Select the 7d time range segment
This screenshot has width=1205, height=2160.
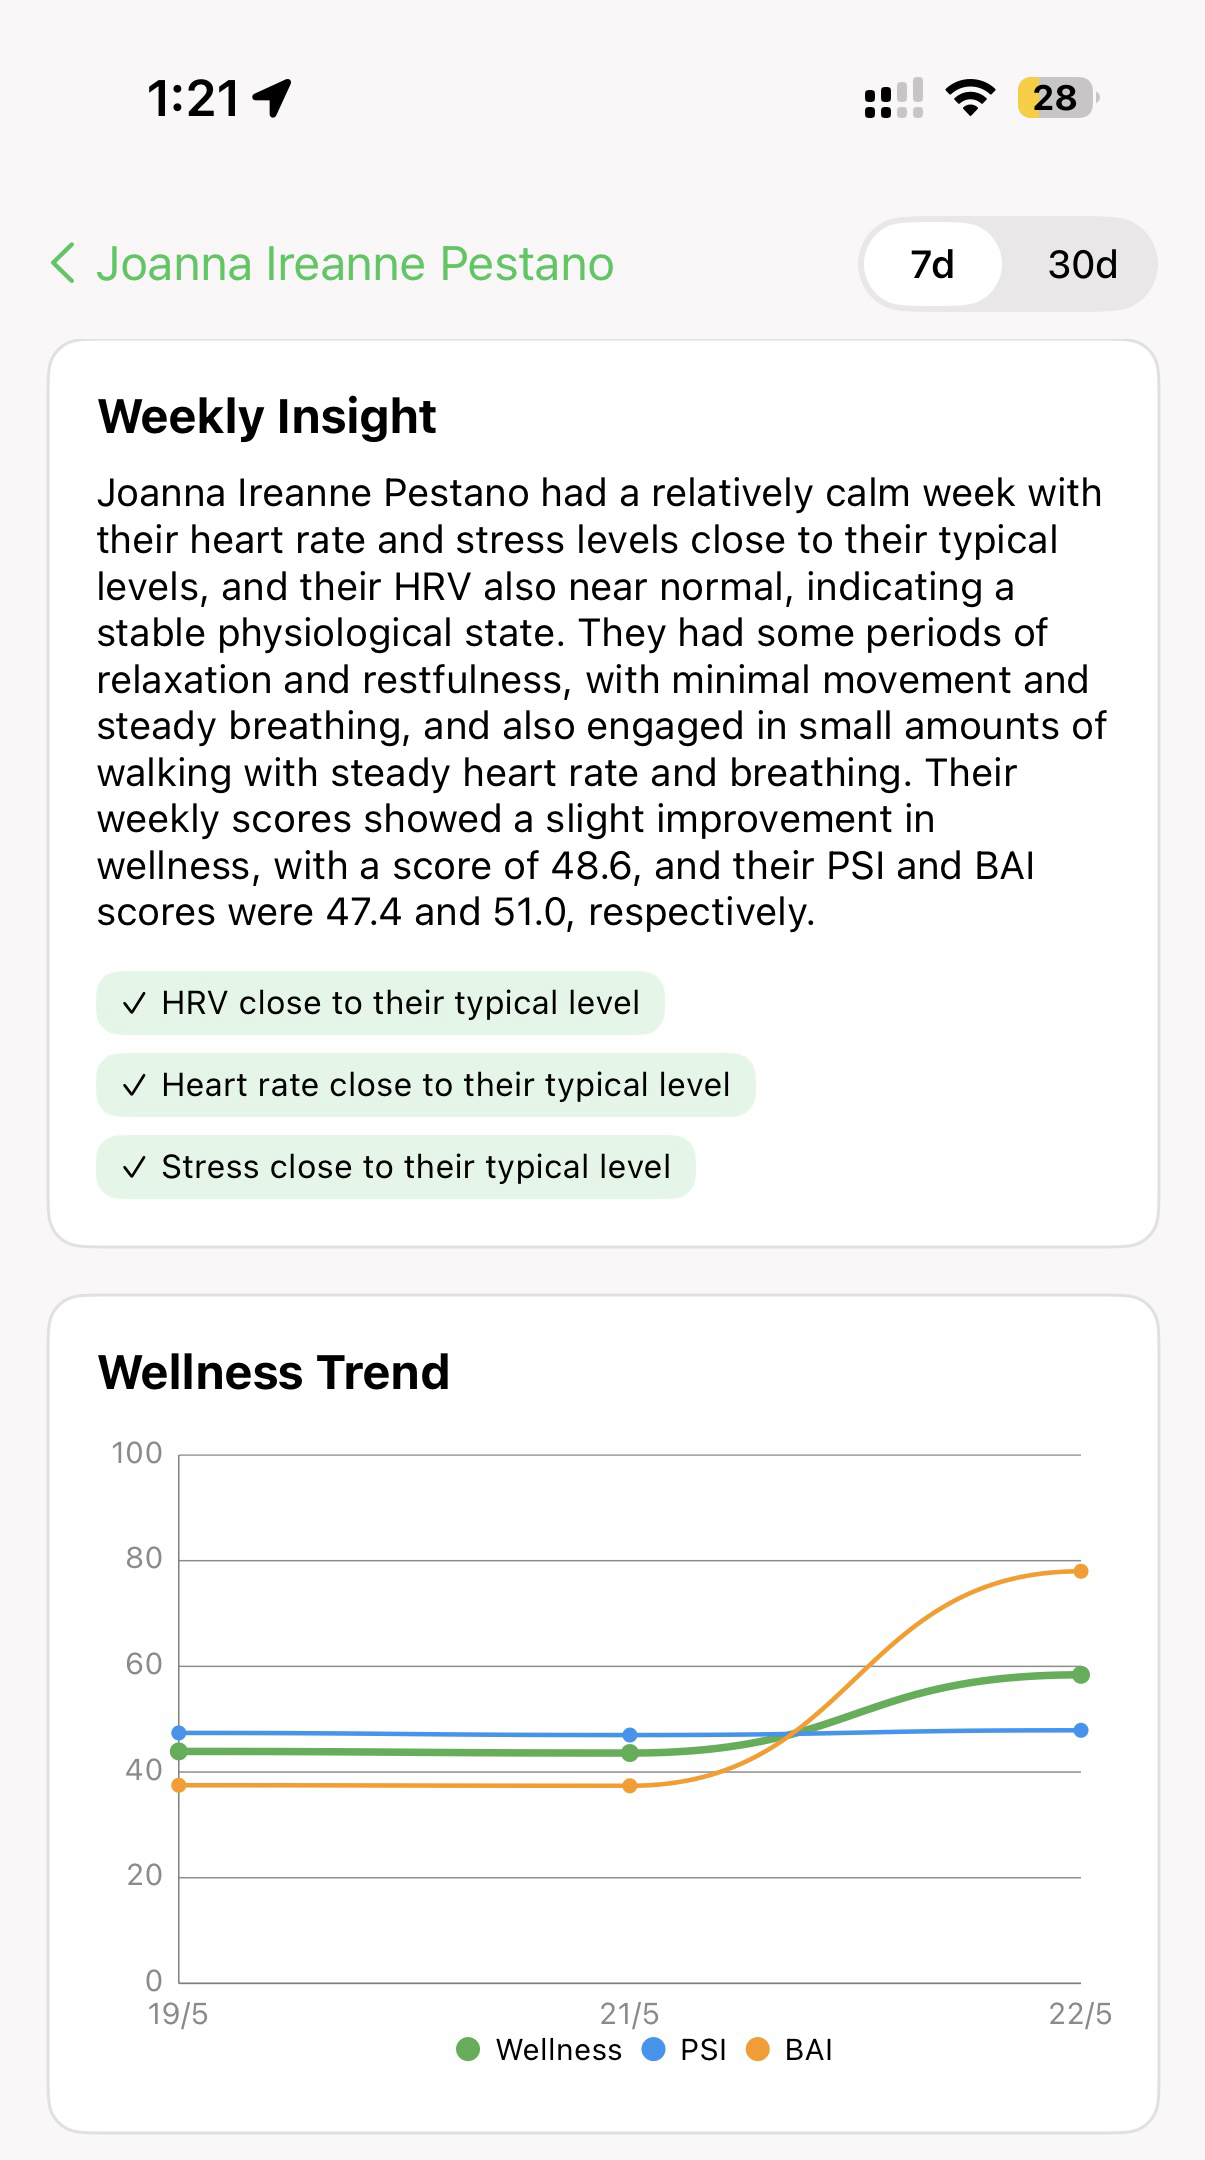pos(932,265)
